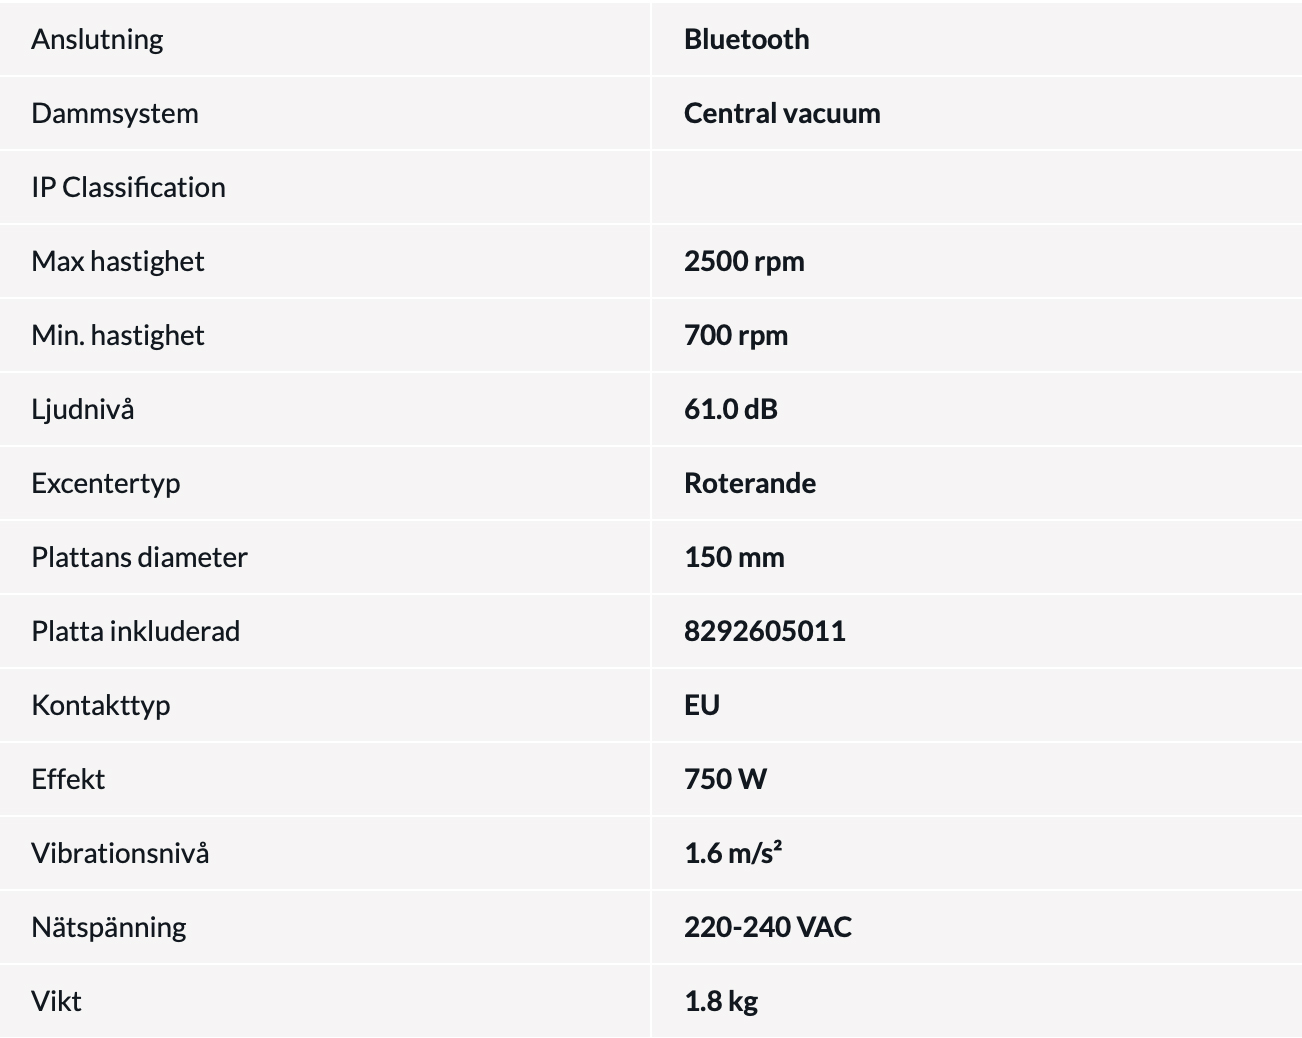Click the Bluetooth connection value
Screen dimensions: 1302x1038
[746, 39]
